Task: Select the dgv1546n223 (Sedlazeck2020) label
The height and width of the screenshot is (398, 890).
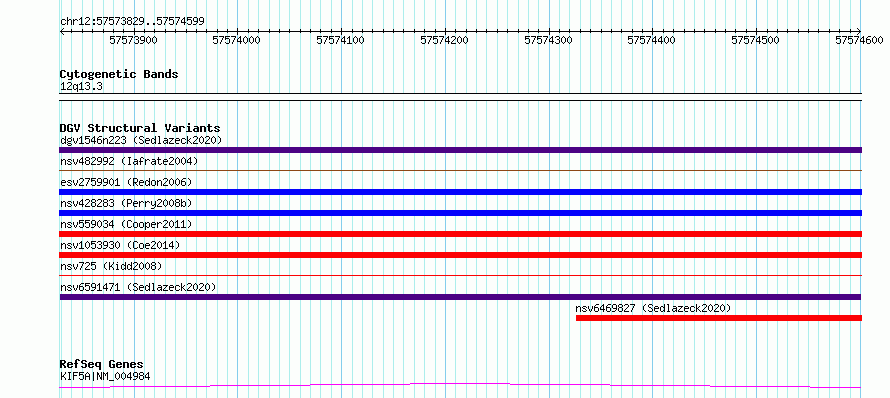Action: pos(141,140)
